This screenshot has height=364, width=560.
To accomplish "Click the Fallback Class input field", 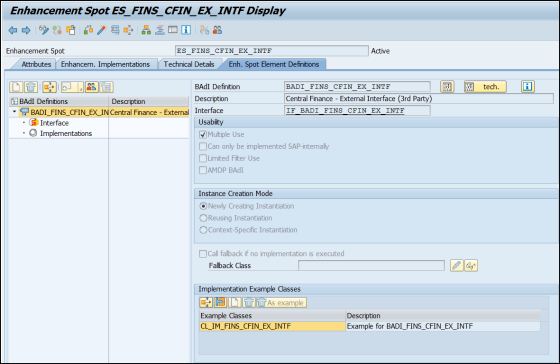I will (371, 265).
